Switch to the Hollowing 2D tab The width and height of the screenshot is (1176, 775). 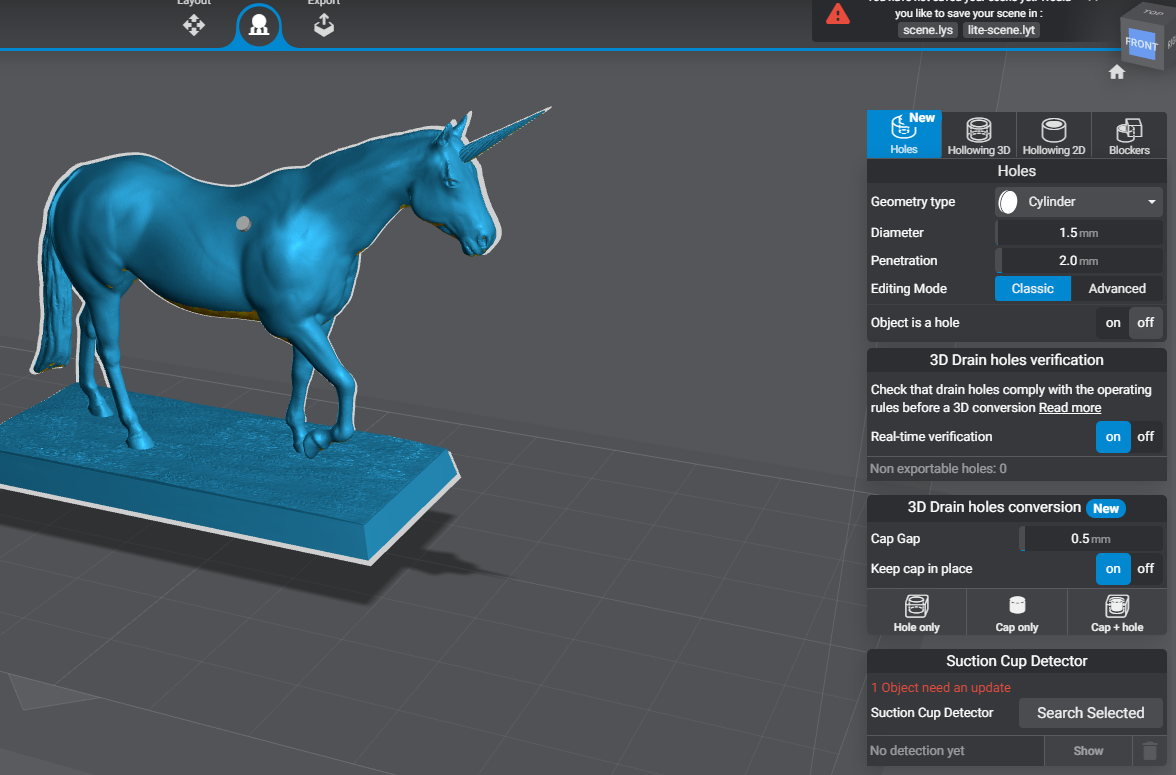1053,135
